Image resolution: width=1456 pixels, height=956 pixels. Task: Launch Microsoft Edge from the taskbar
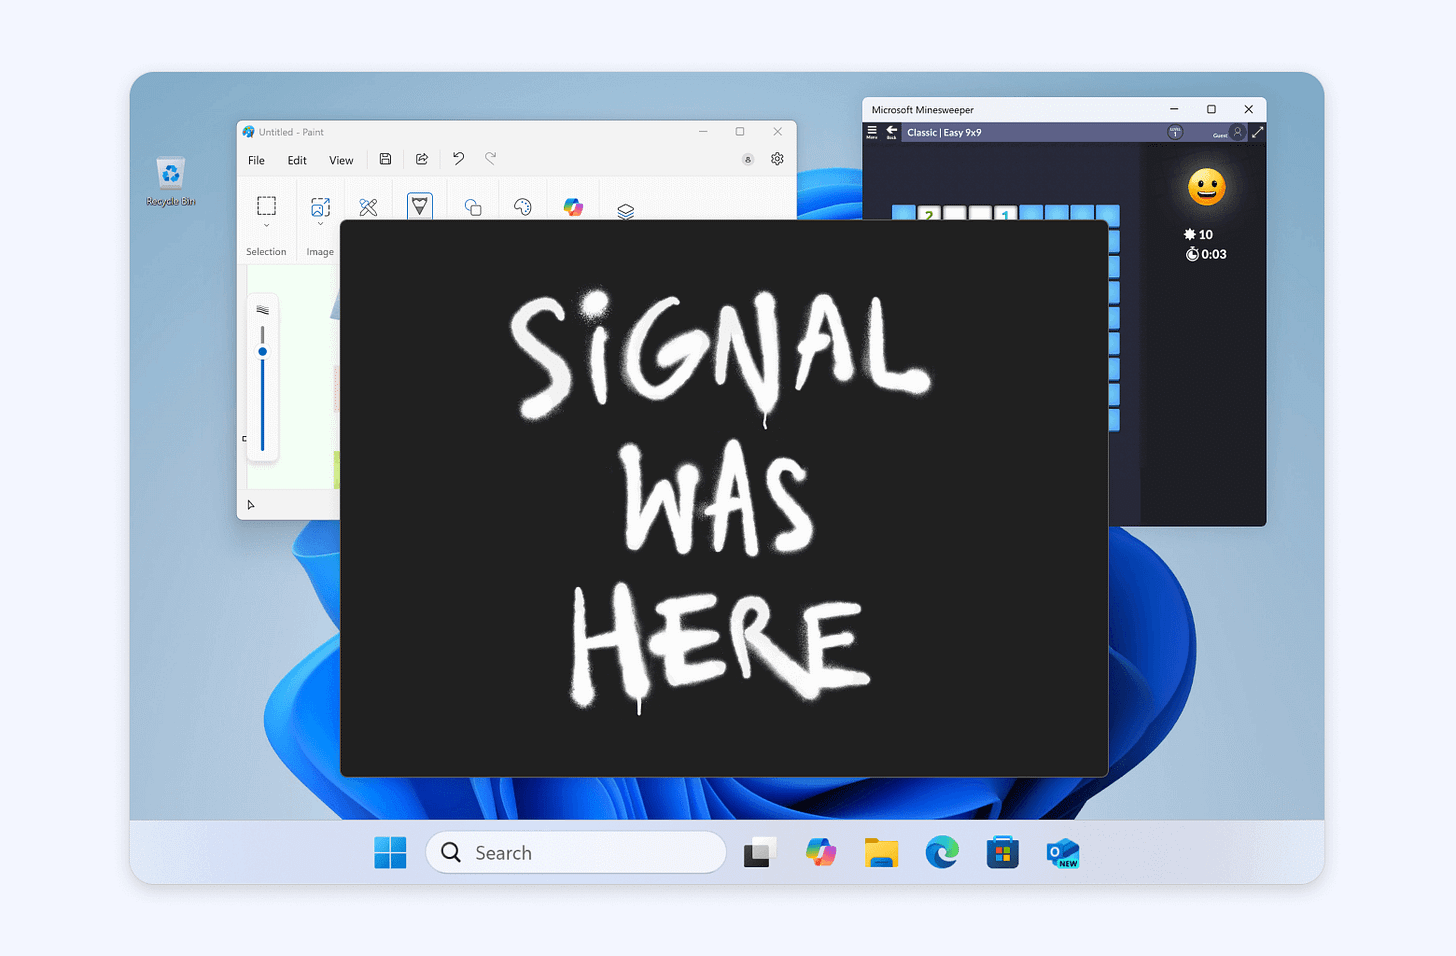point(941,852)
